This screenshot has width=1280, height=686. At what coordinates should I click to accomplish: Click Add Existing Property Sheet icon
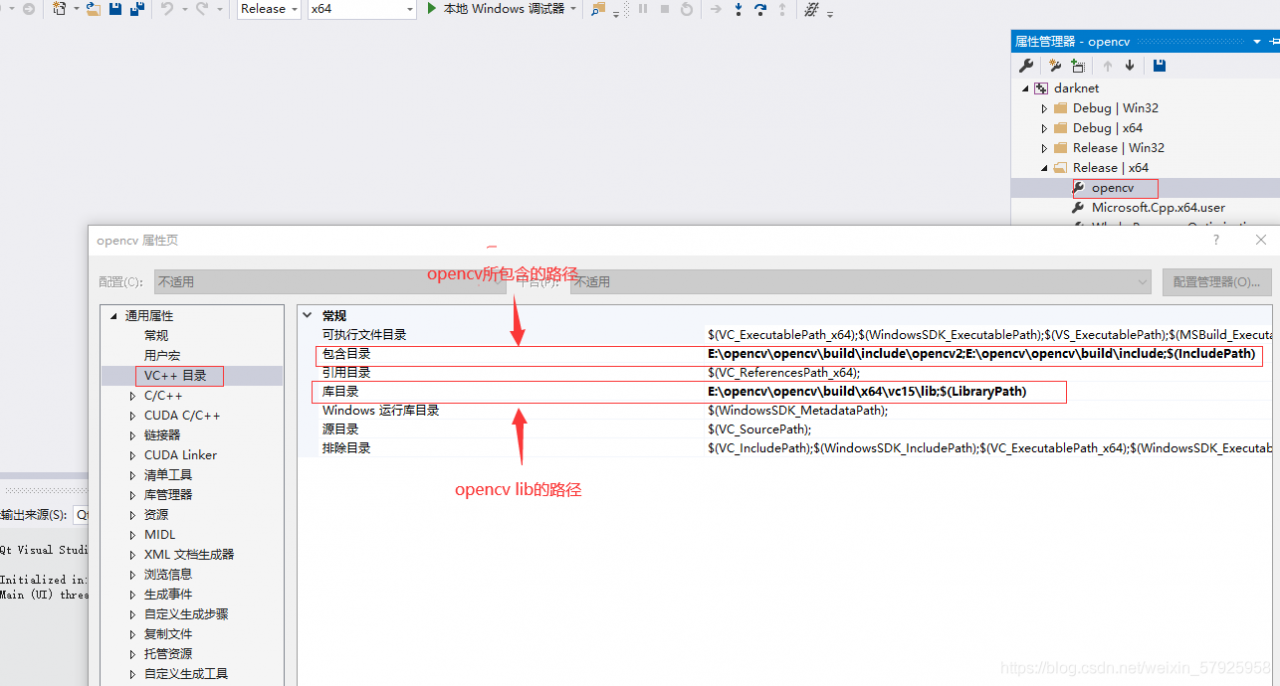[1078, 66]
